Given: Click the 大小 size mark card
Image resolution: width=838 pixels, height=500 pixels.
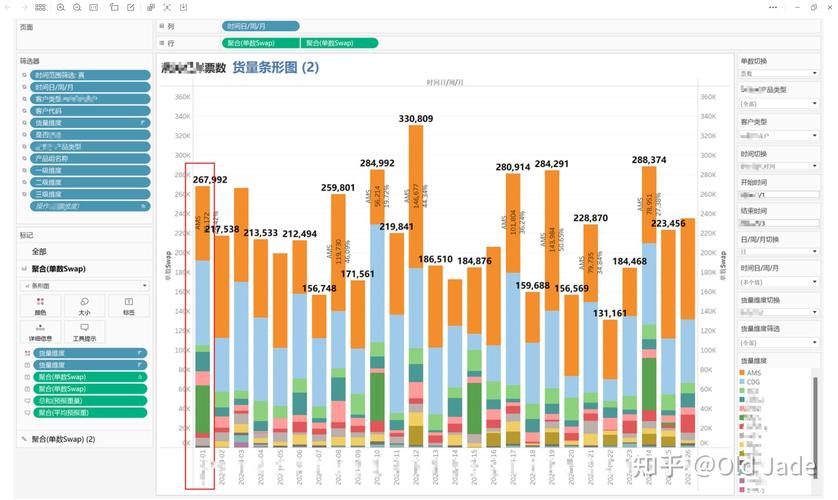Looking at the screenshot, I should click(x=84, y=307).
